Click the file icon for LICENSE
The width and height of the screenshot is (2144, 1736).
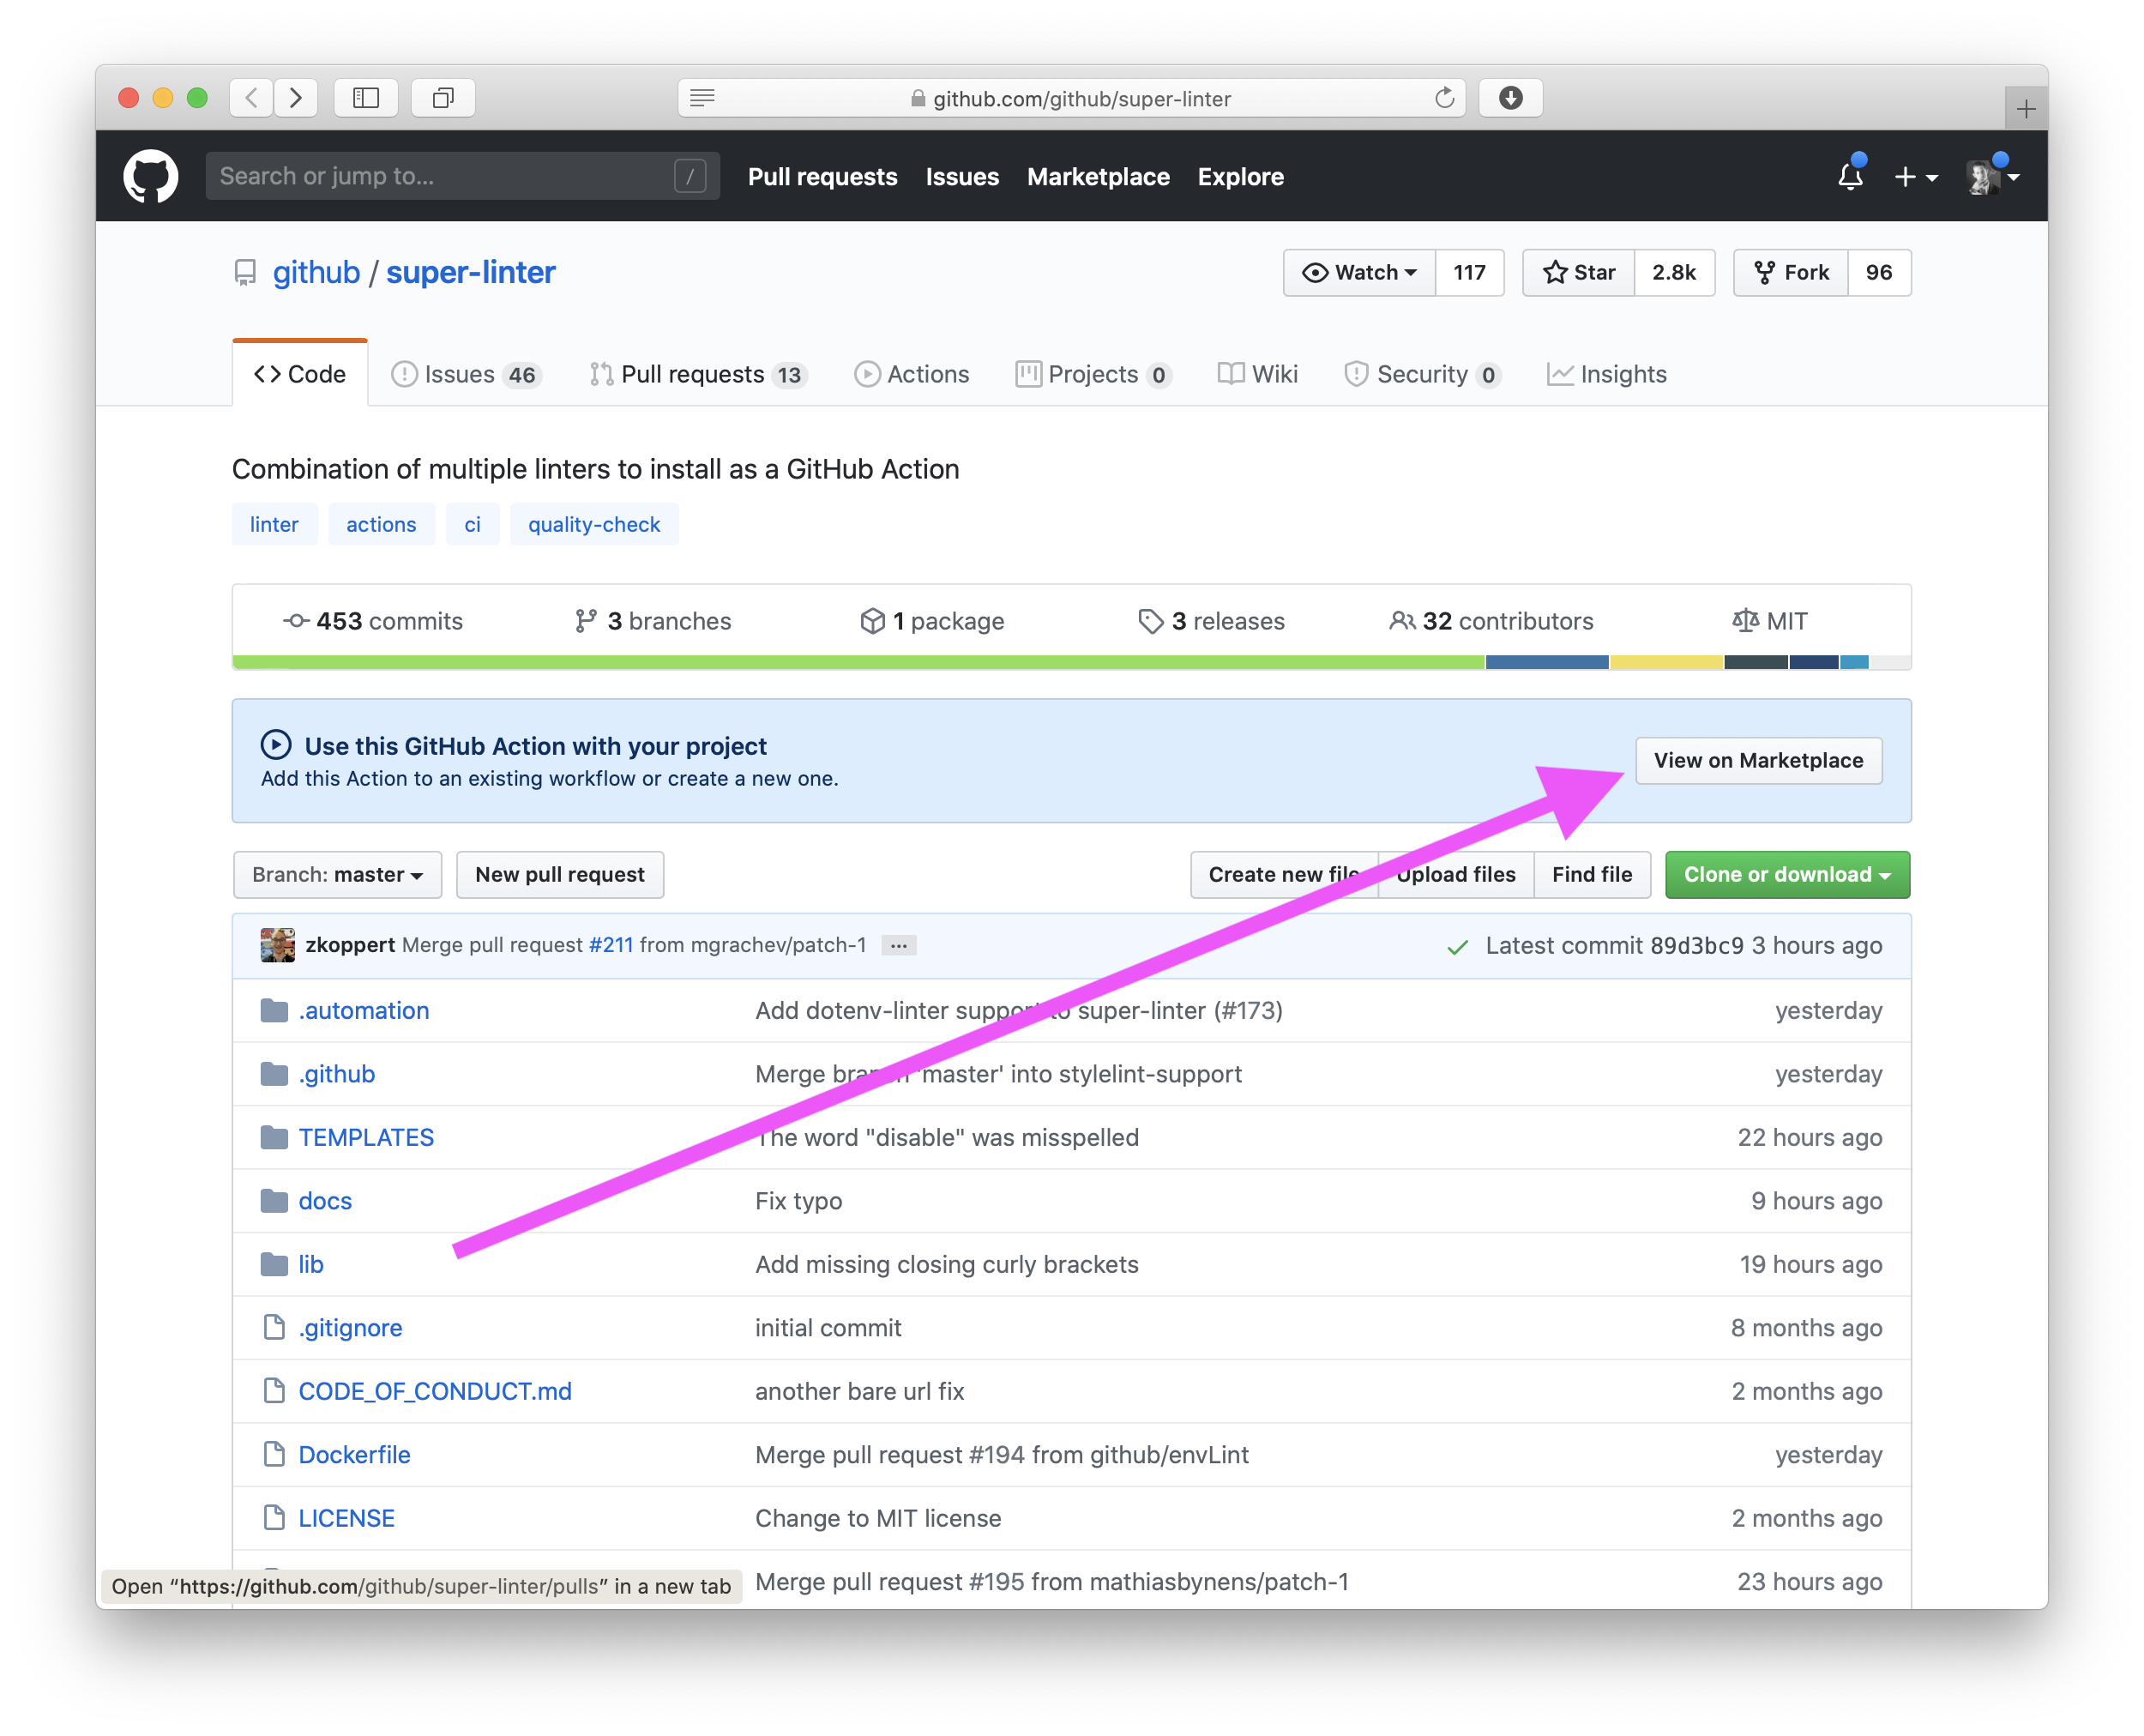point(274,1519)
